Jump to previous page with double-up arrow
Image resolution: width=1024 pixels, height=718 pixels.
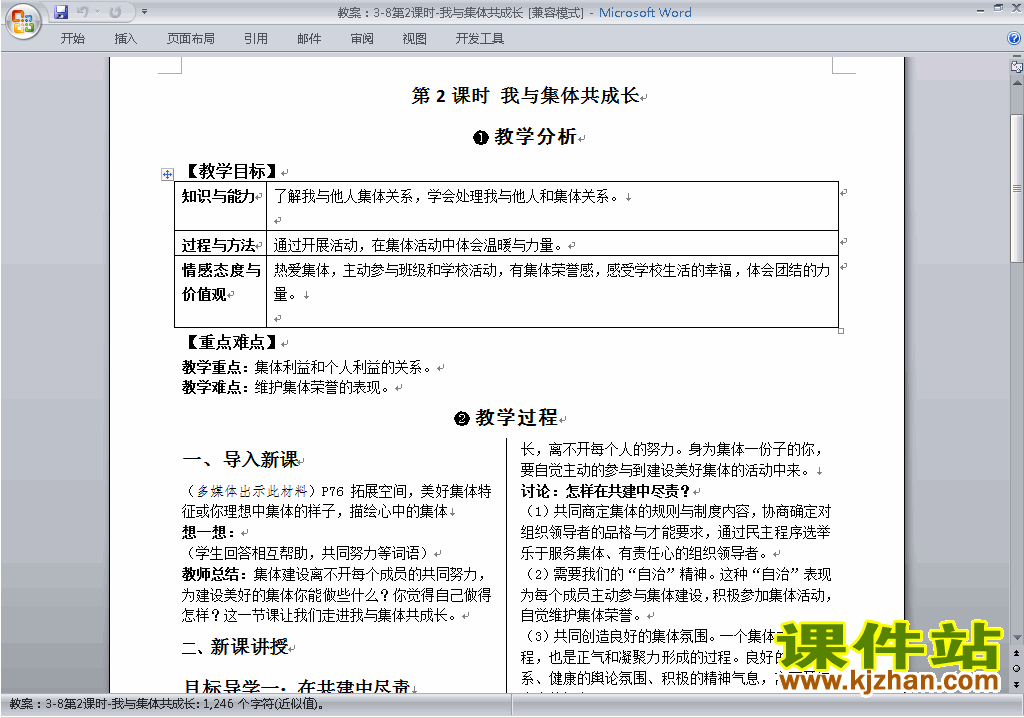1016,653
